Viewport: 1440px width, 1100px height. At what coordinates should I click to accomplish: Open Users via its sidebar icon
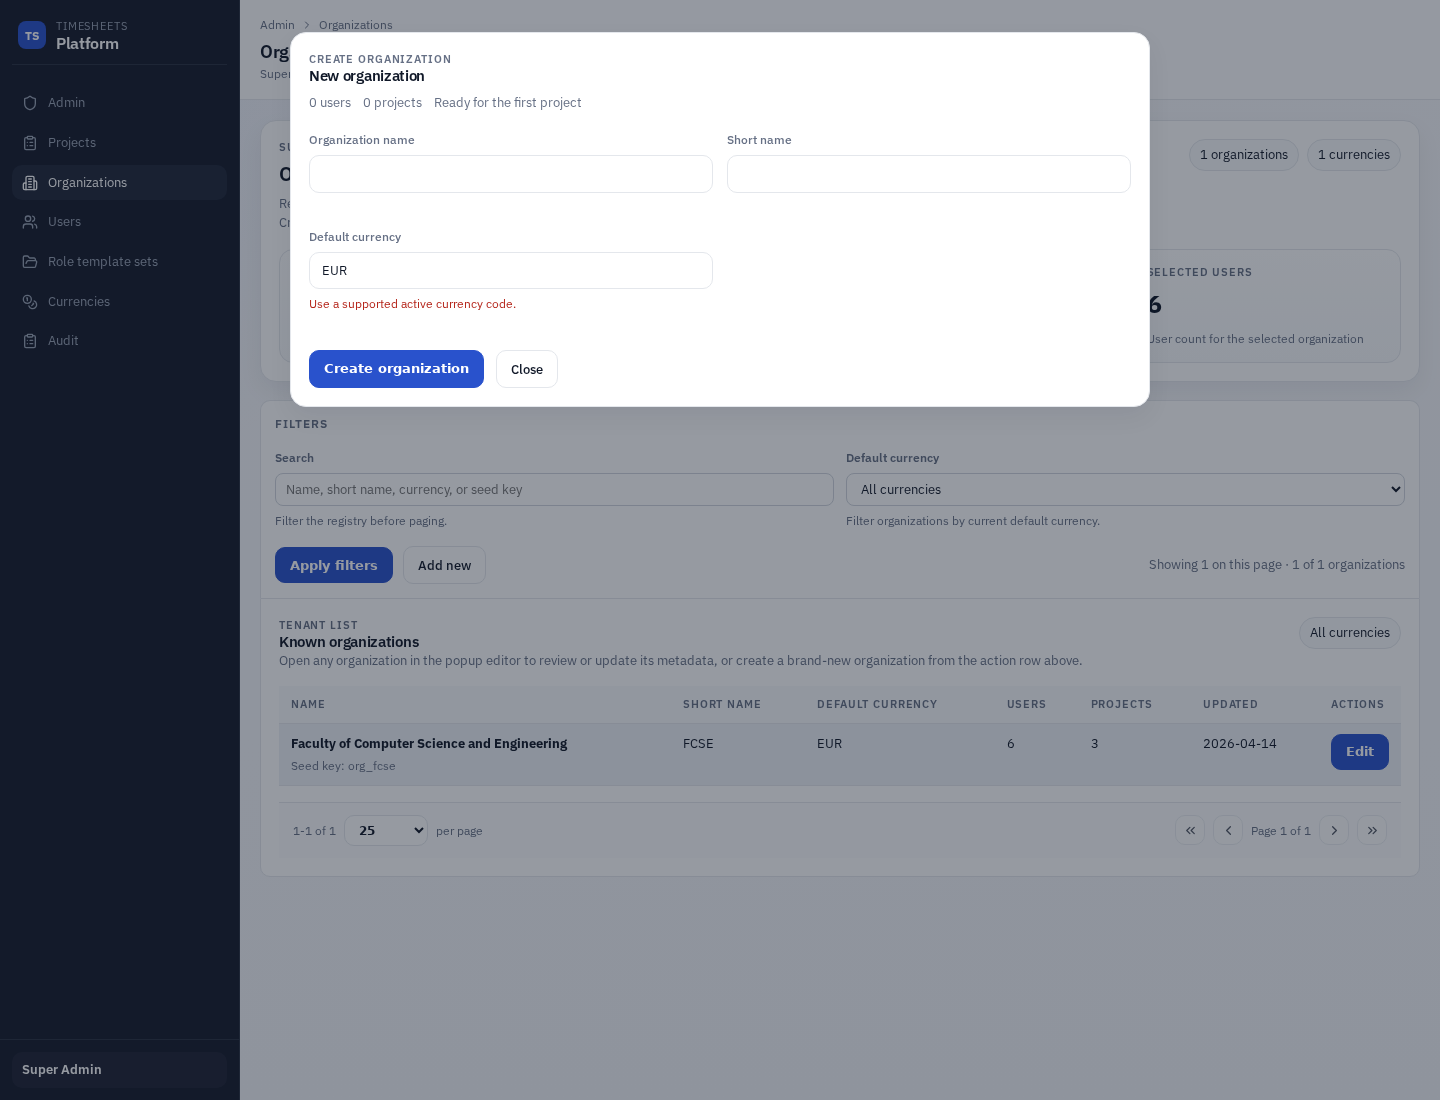pyautogui.click(x=29, y=221)
